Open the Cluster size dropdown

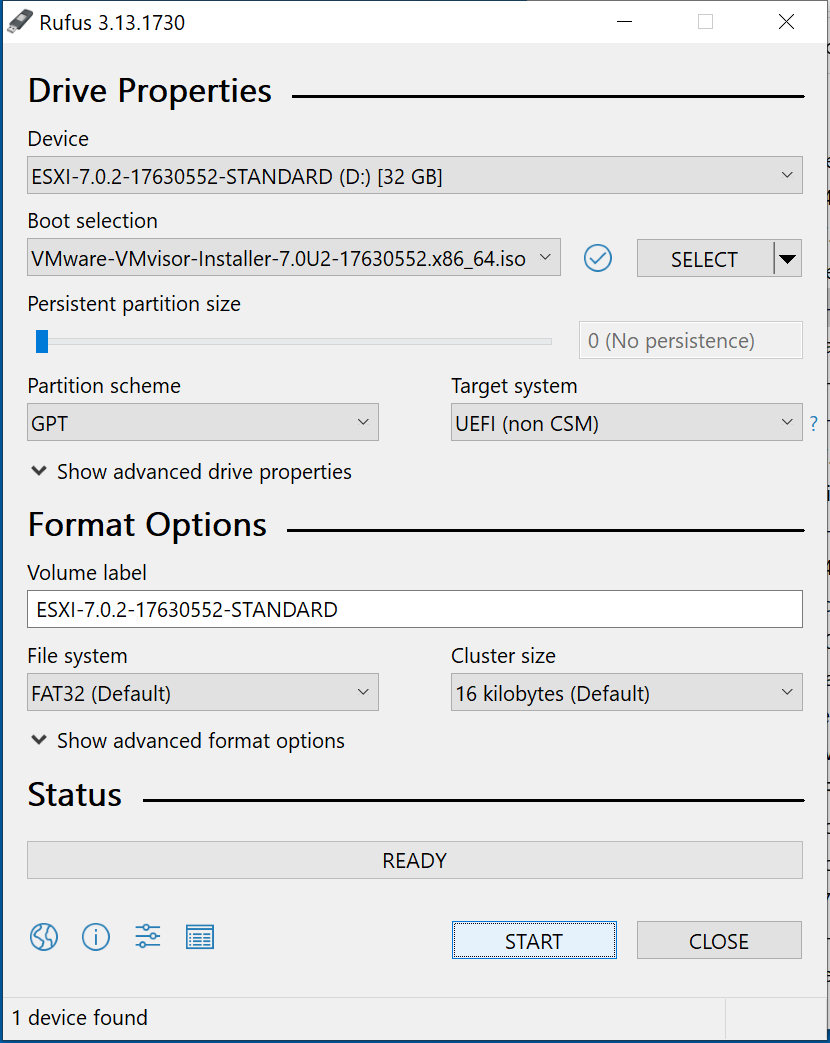coord(626,692)
